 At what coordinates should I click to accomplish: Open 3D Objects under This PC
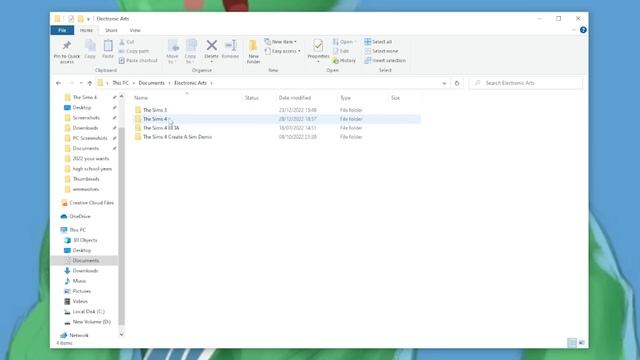(85, 240)
